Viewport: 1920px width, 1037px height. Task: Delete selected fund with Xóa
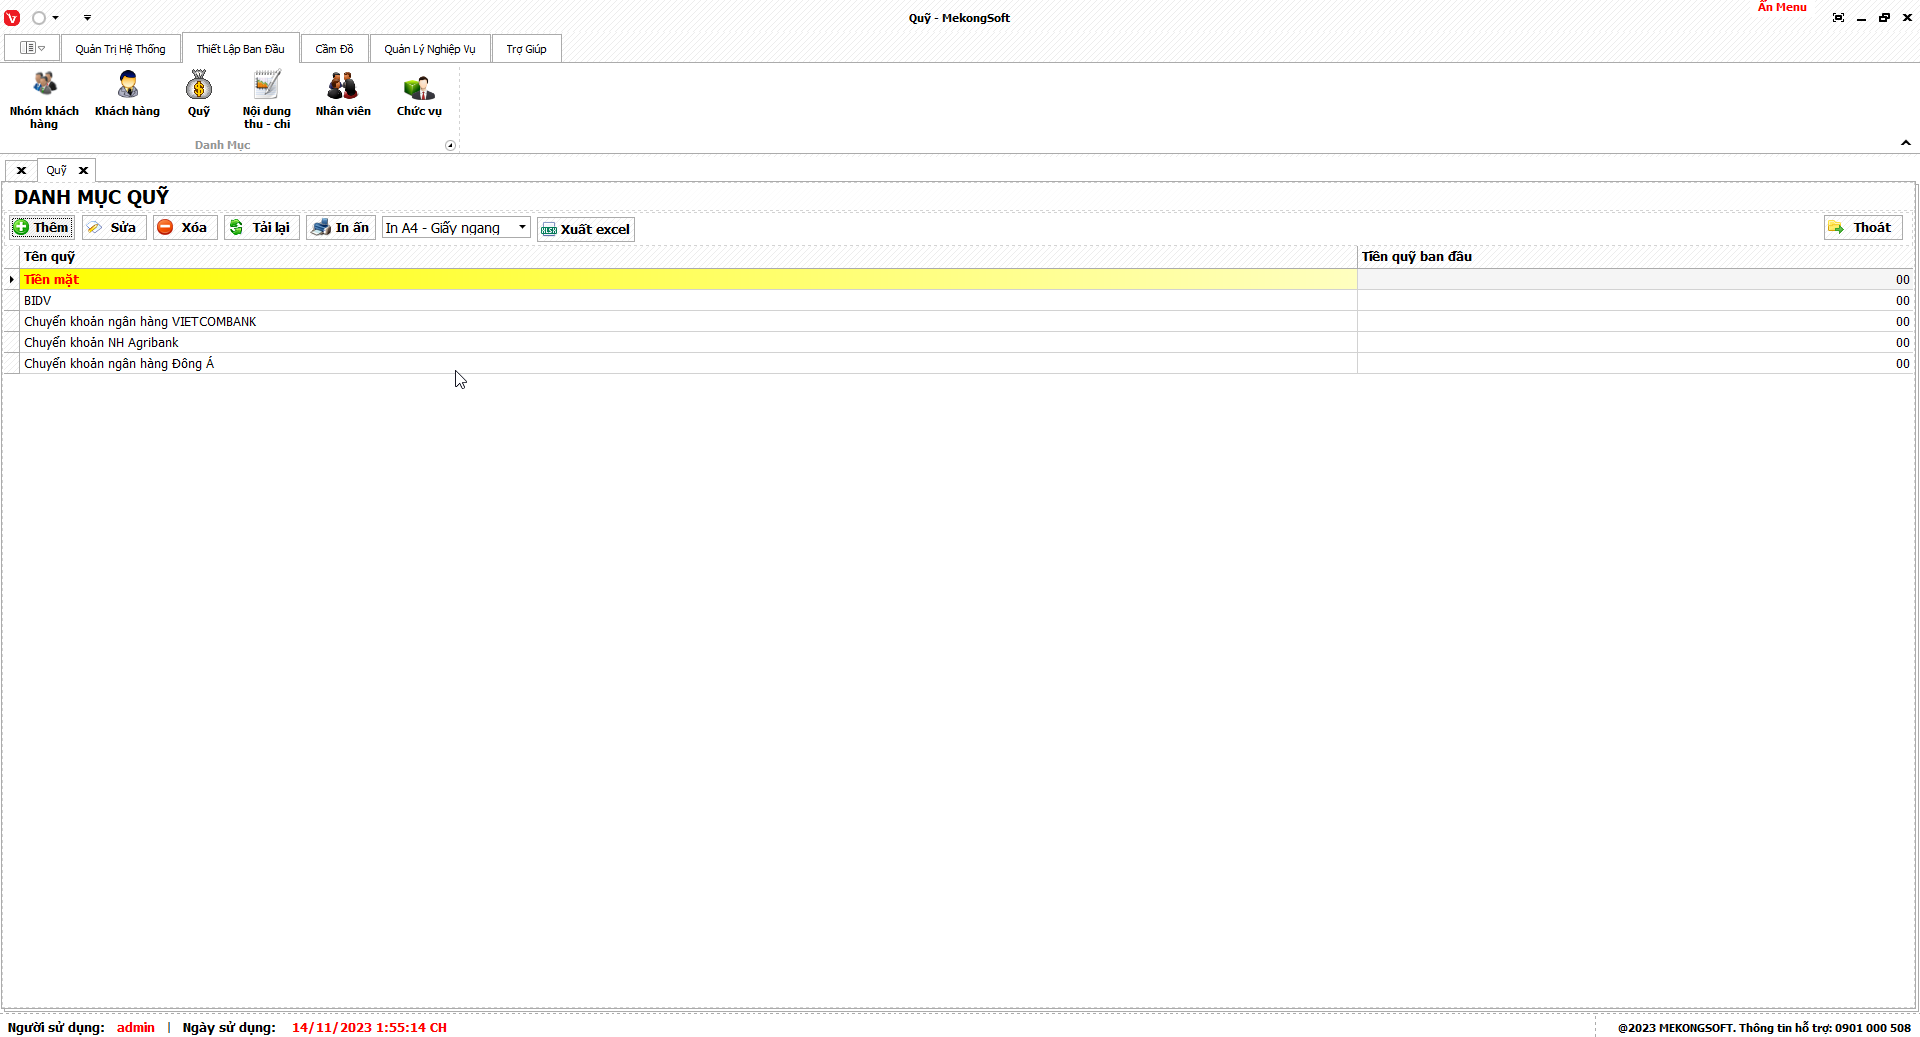pos(185,228)
